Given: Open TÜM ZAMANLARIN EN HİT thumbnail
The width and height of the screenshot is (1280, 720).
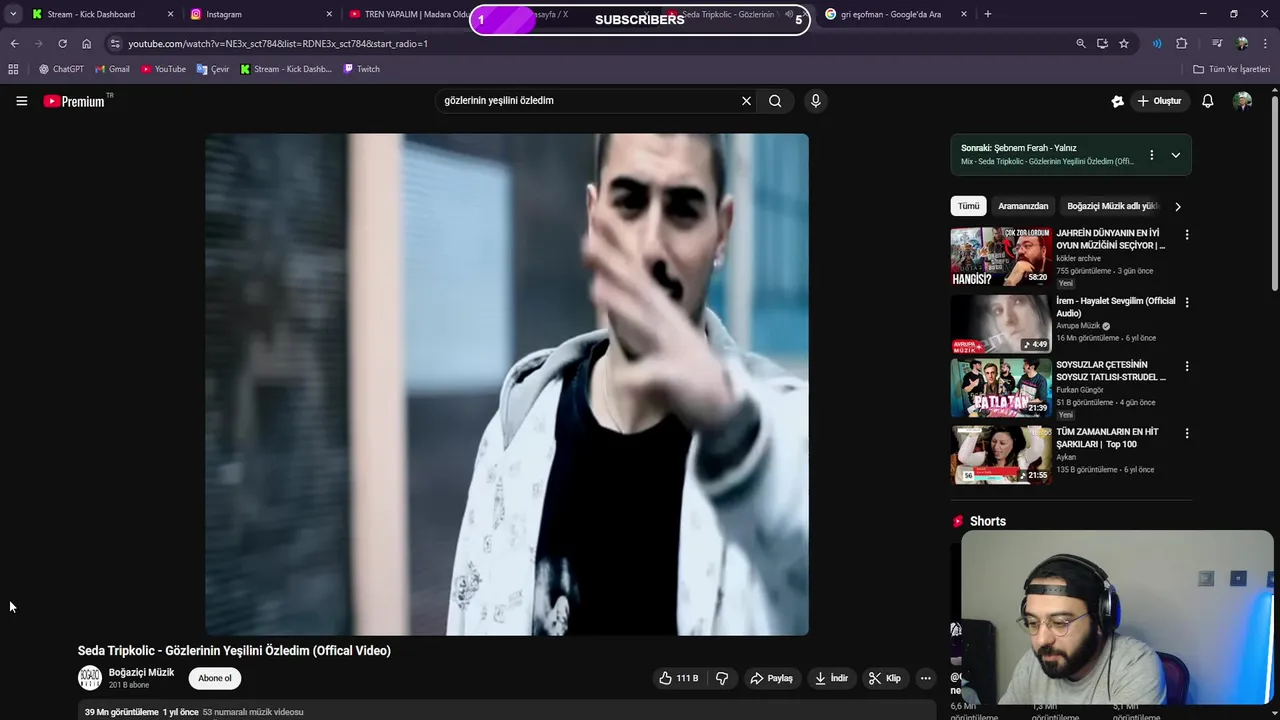Looking at the screenshot, I should tap(1000, 455).
